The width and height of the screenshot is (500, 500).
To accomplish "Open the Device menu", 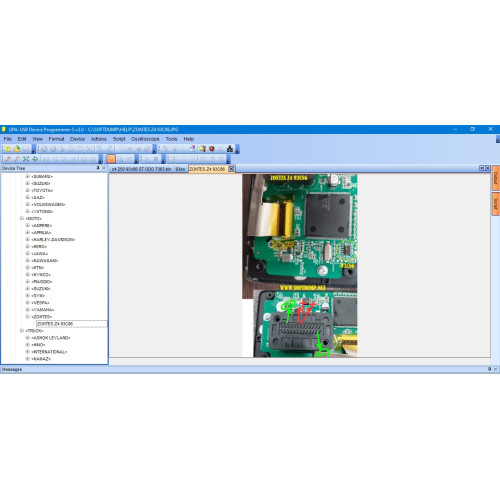I will (77, 139).
